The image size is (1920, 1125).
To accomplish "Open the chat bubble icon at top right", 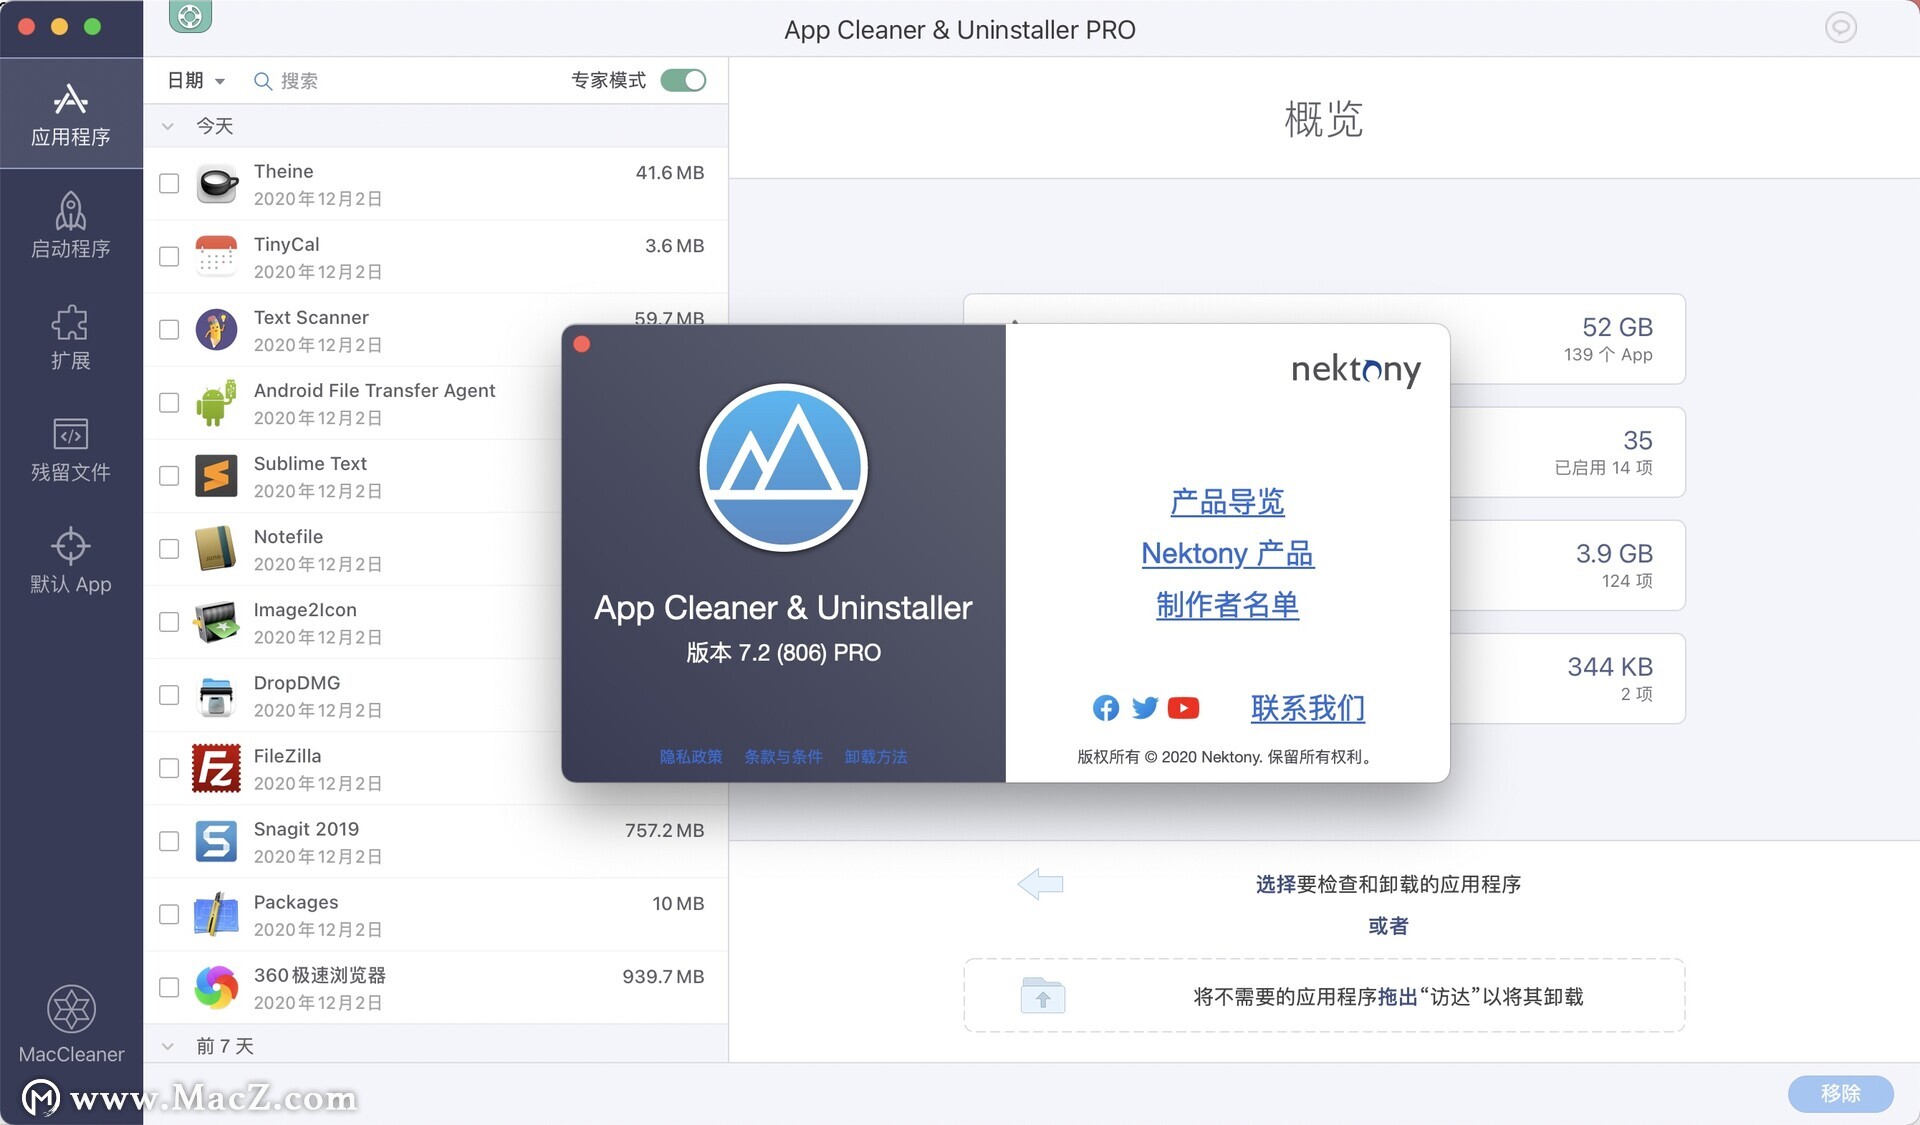I will [1840, 27].
